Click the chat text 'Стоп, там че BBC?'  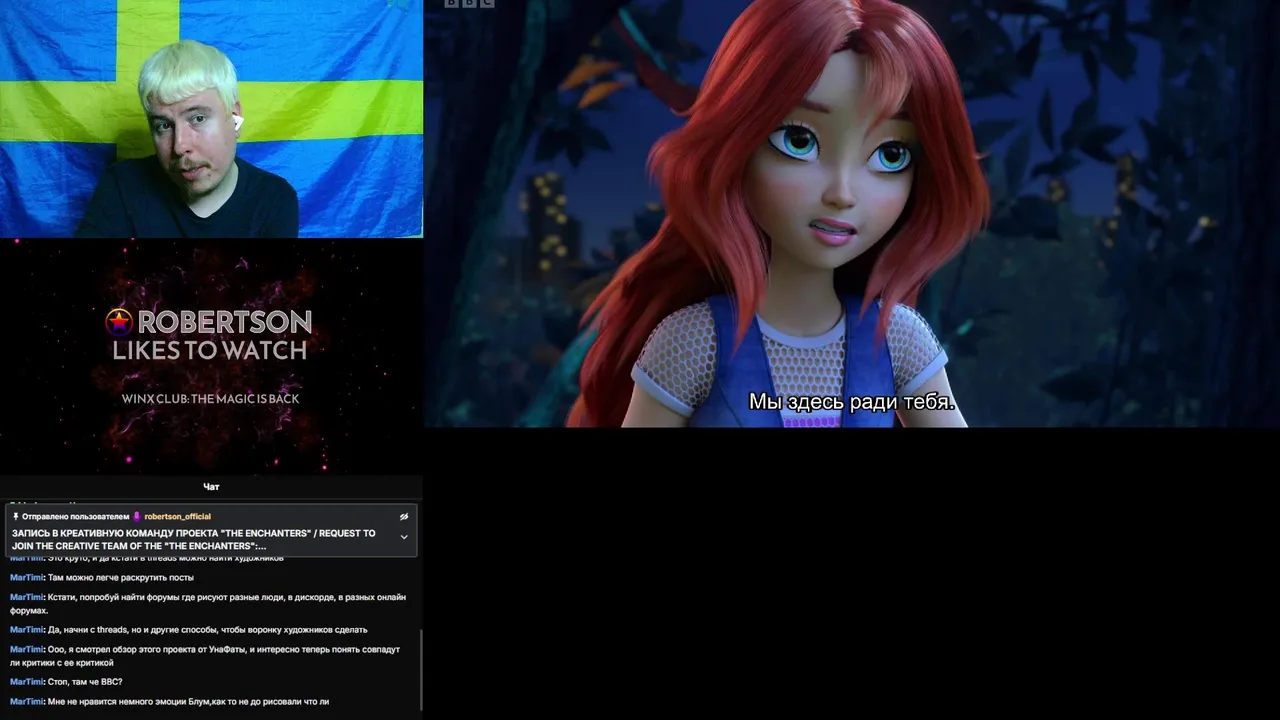pos(85,682)
